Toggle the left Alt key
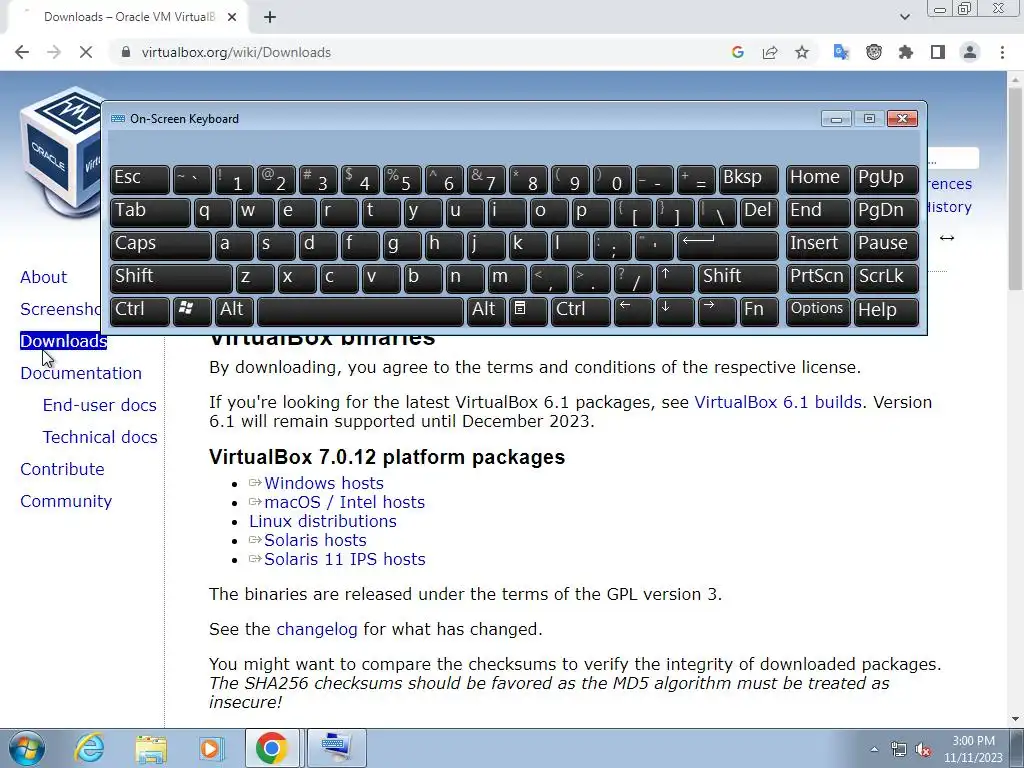 [234, 310]
